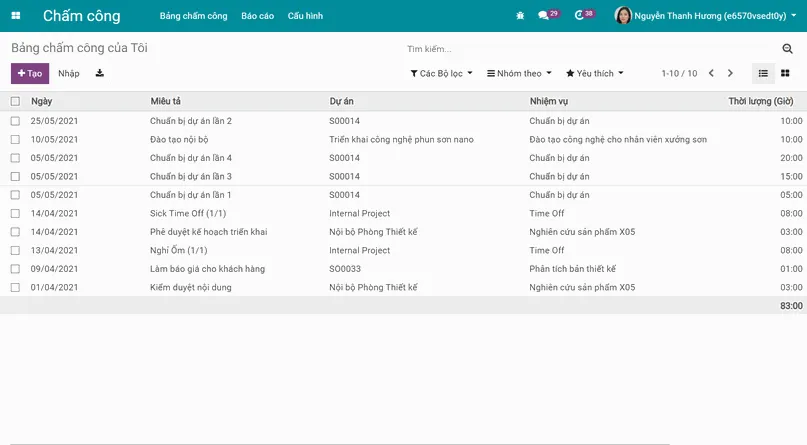The height and width of the screenshot is (445, 807).
Task: Check the row dated 10/05/2021
Action: 15,139
